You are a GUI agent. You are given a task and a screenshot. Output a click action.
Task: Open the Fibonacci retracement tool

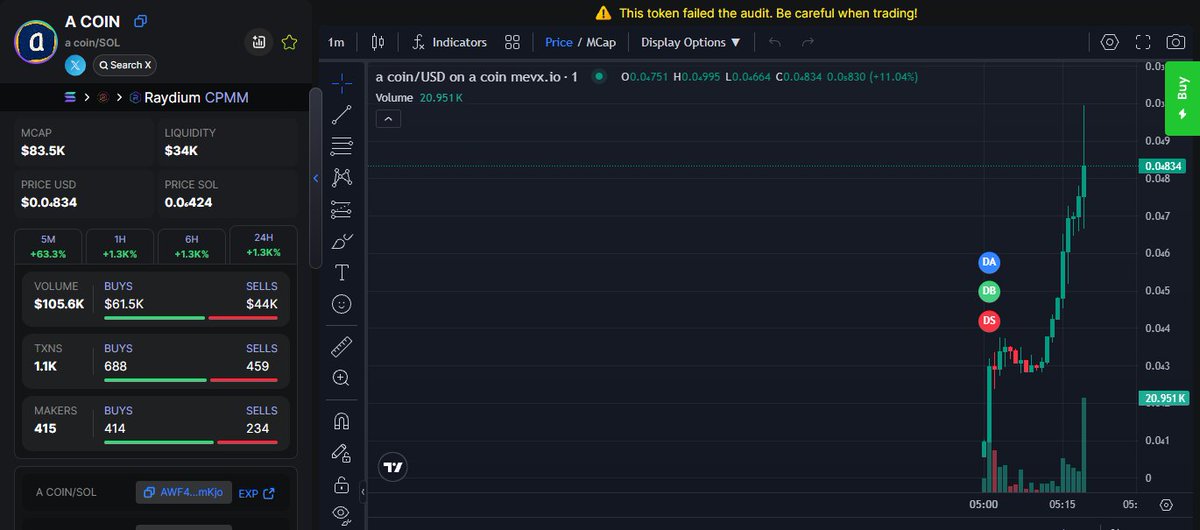[341, 145]
